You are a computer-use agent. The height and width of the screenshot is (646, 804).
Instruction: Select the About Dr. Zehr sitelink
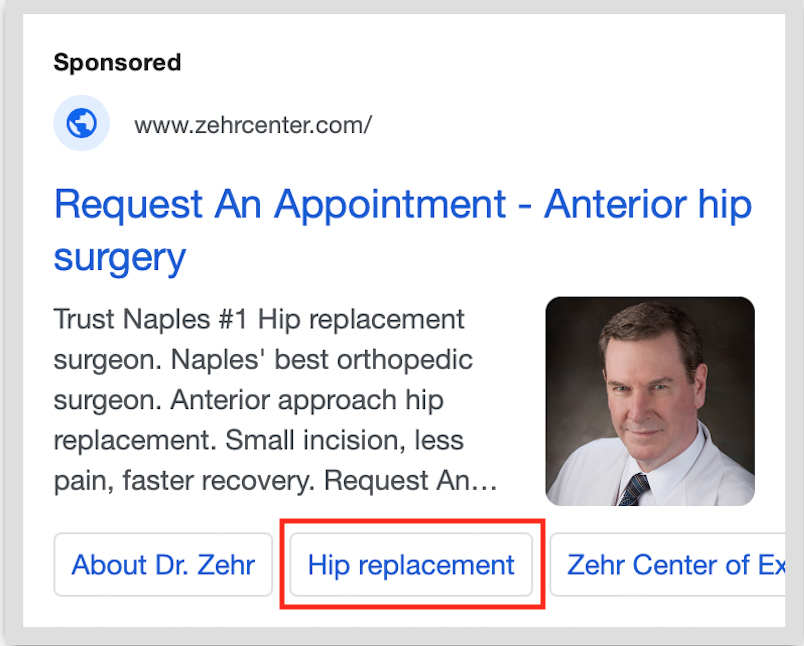(163, 565)
